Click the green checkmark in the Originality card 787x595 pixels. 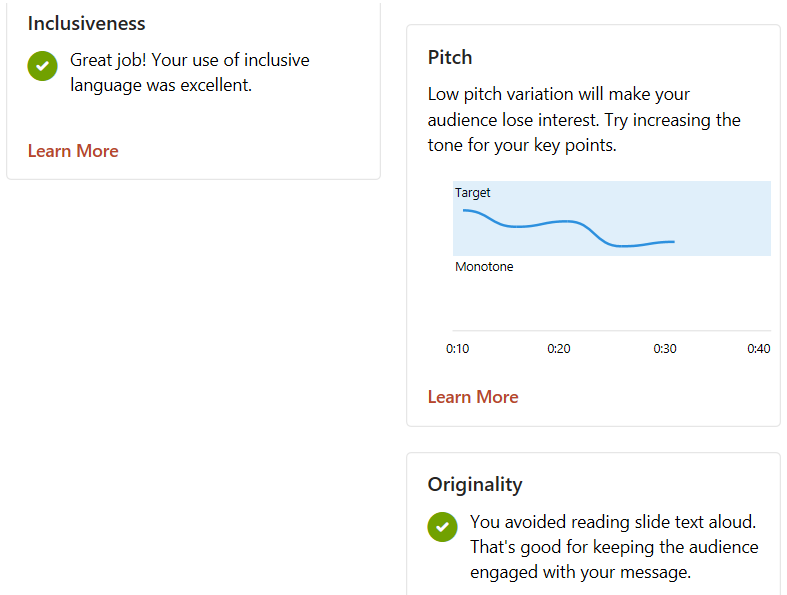442,527
